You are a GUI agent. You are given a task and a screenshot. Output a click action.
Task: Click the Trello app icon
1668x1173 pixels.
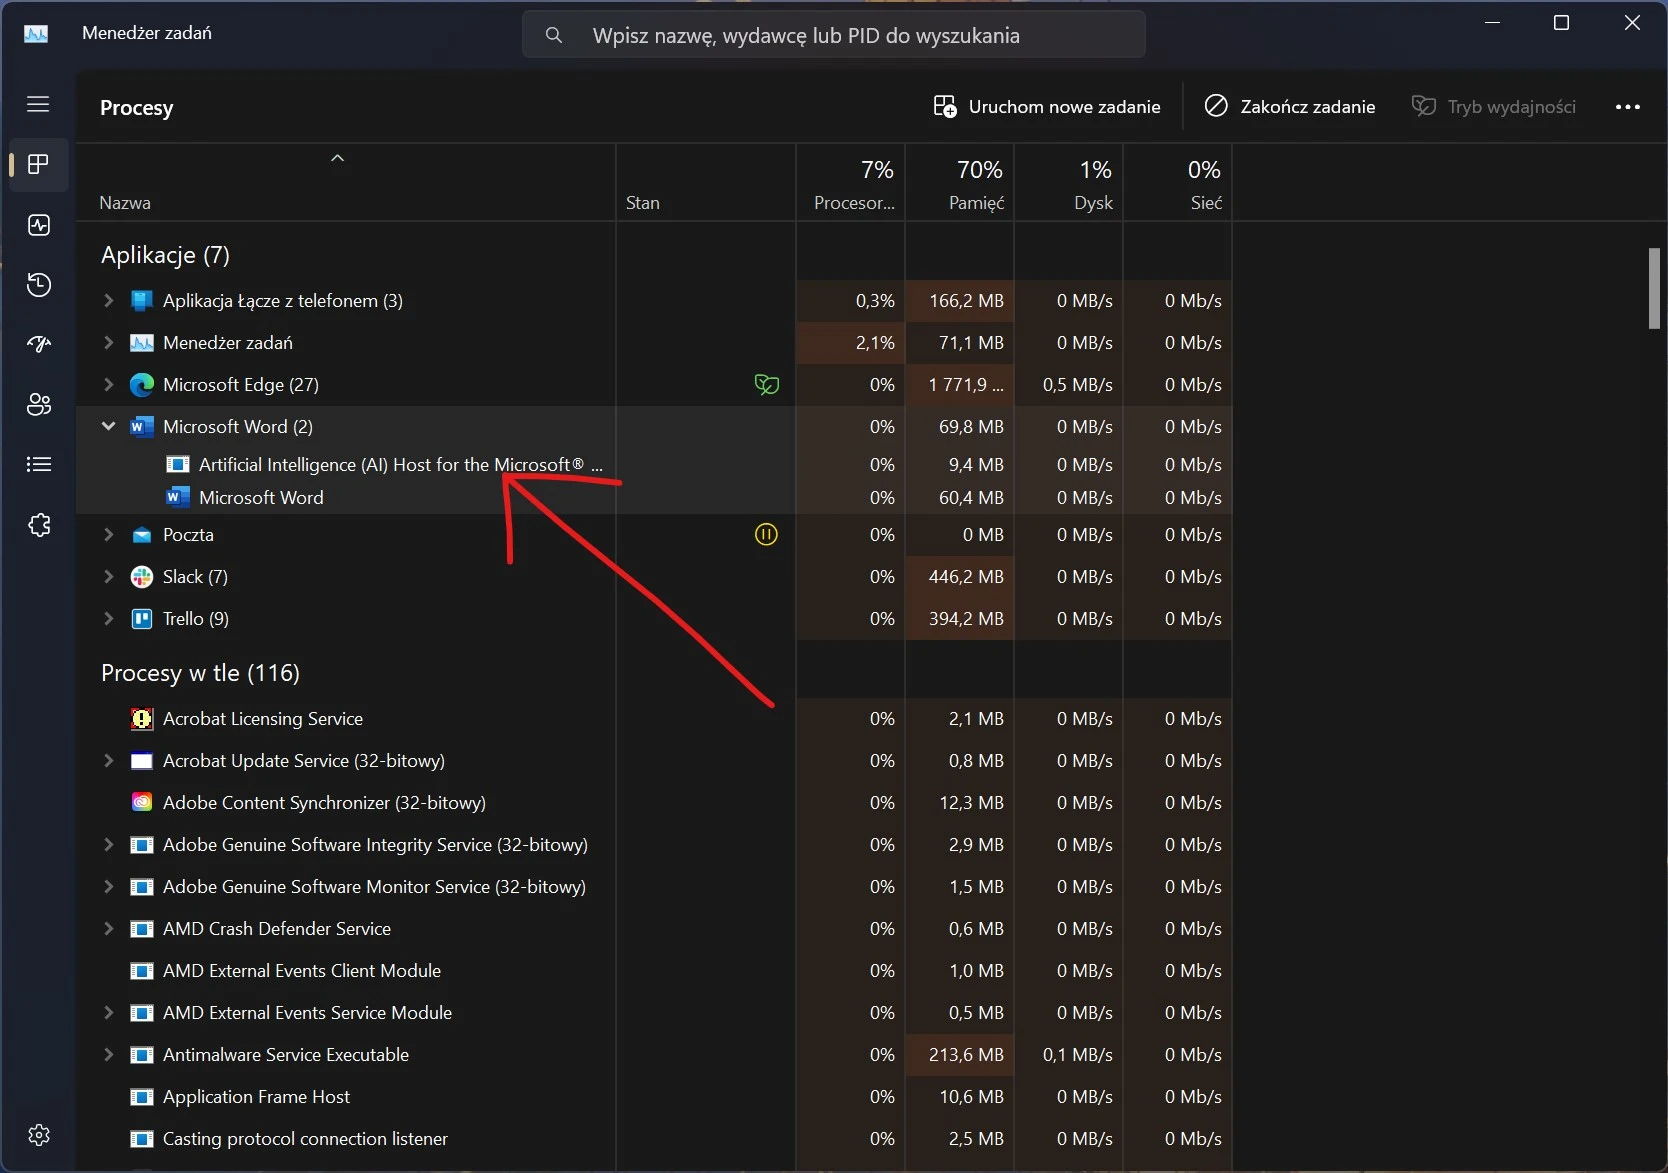coord(142,619)
